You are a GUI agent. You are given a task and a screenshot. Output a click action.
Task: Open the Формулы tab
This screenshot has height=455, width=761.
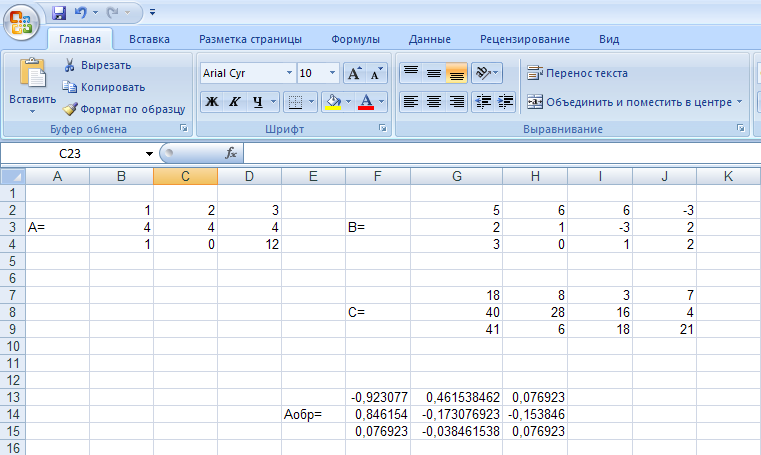[355, 39]
